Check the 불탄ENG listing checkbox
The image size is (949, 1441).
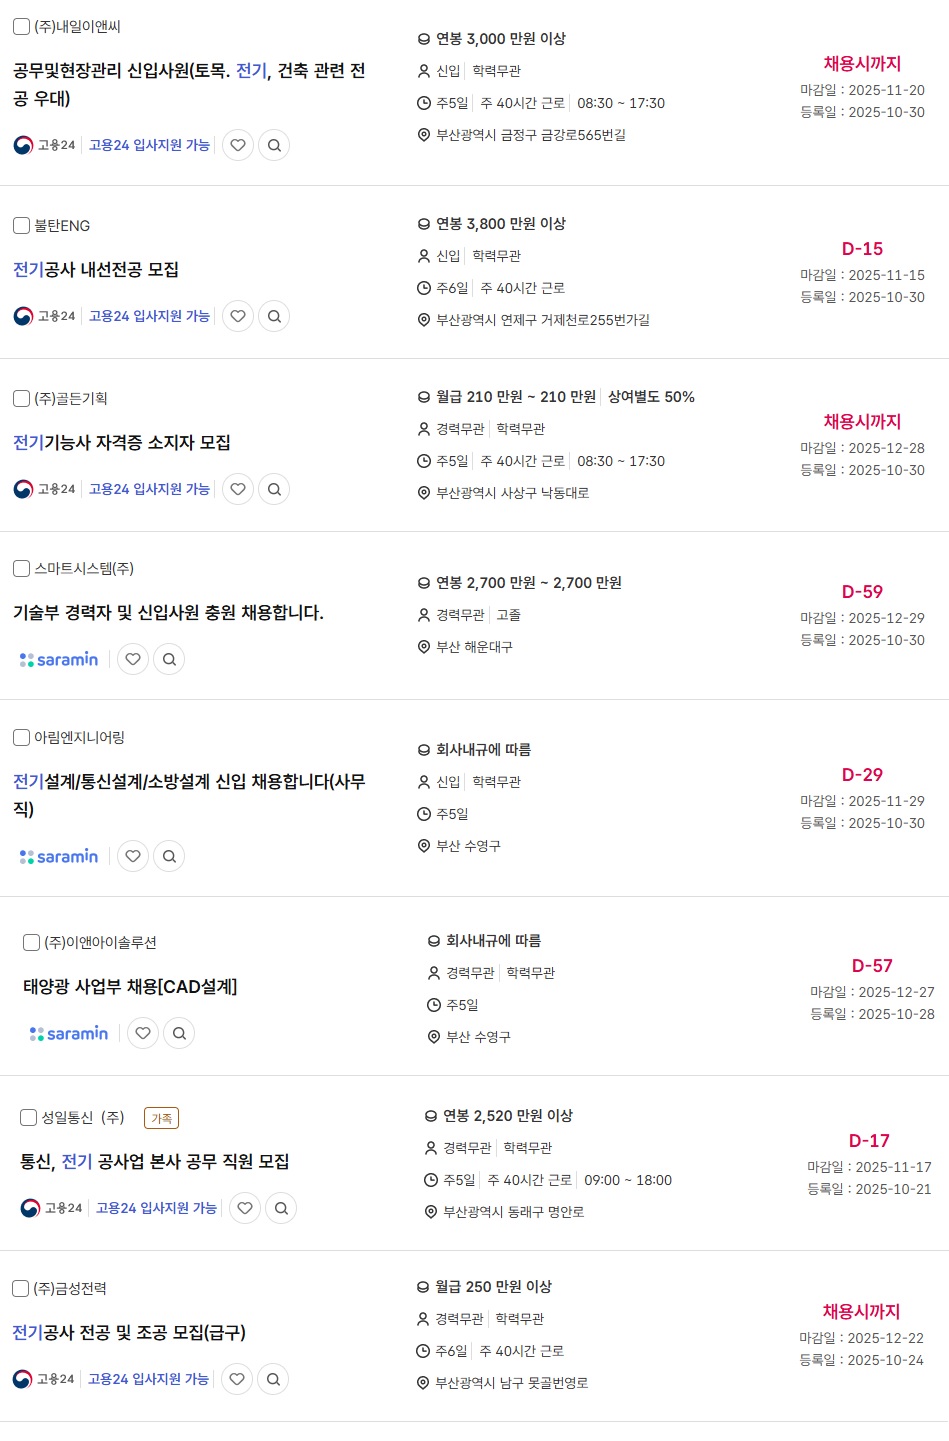21,226
